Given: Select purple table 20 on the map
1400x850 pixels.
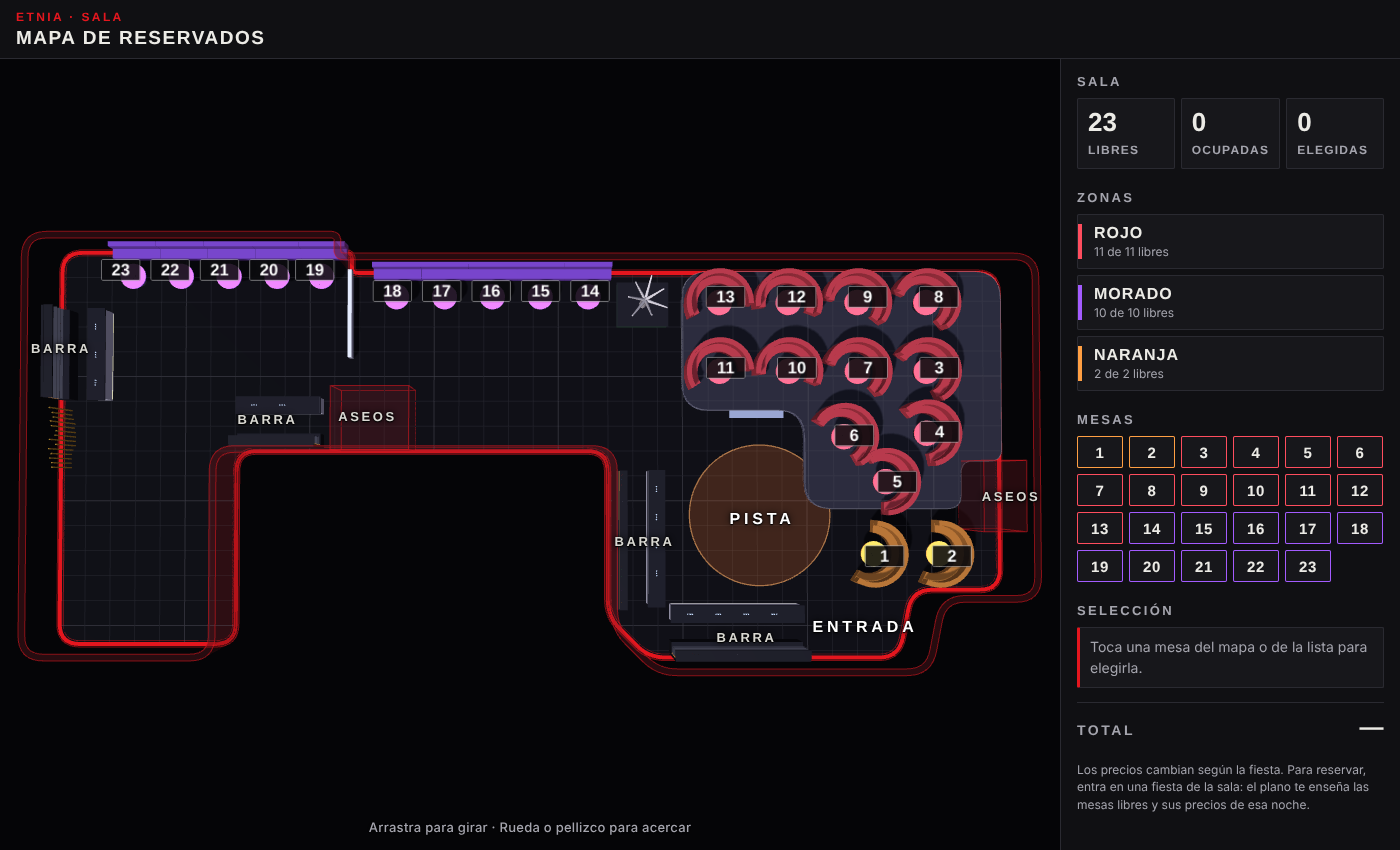Looking at the screenshot, I should pos(269,270).
